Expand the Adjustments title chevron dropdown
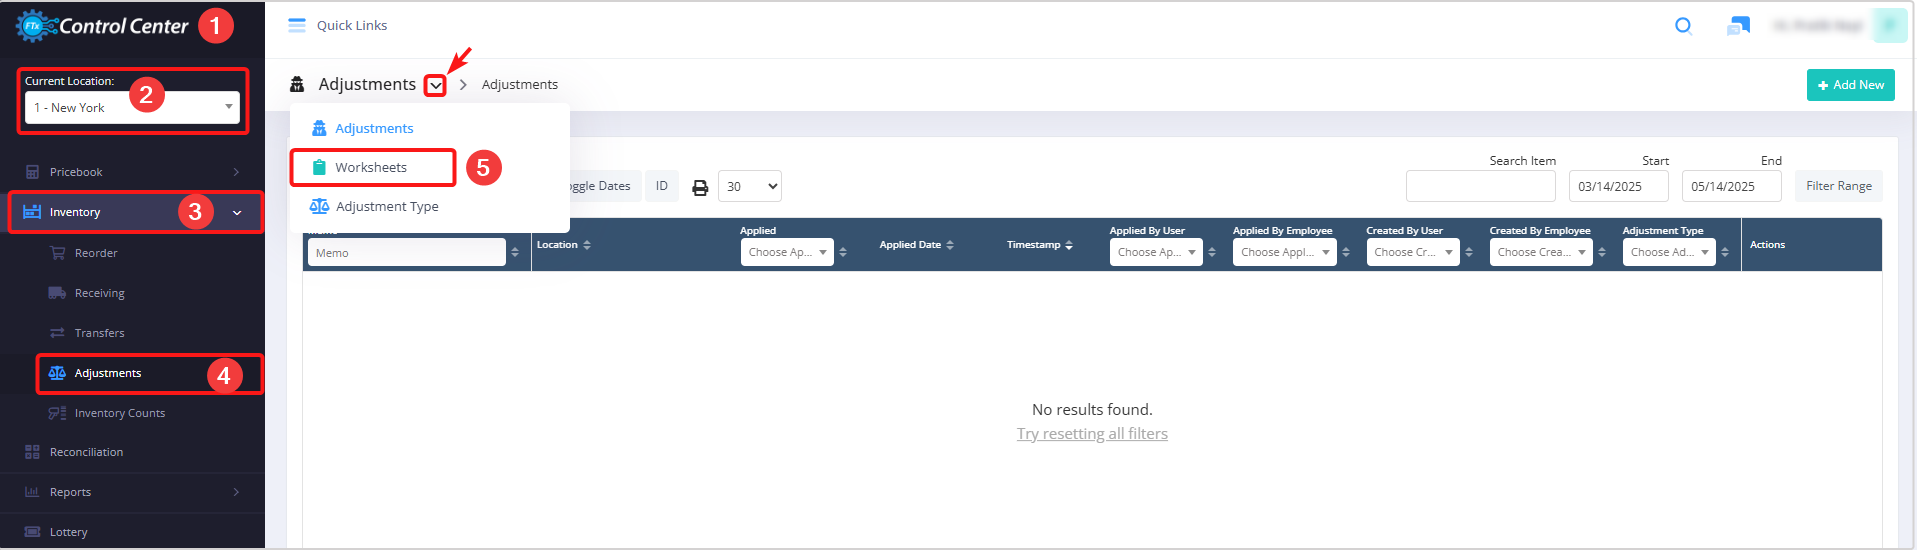 pyautogui.click(x=435, y=86)
